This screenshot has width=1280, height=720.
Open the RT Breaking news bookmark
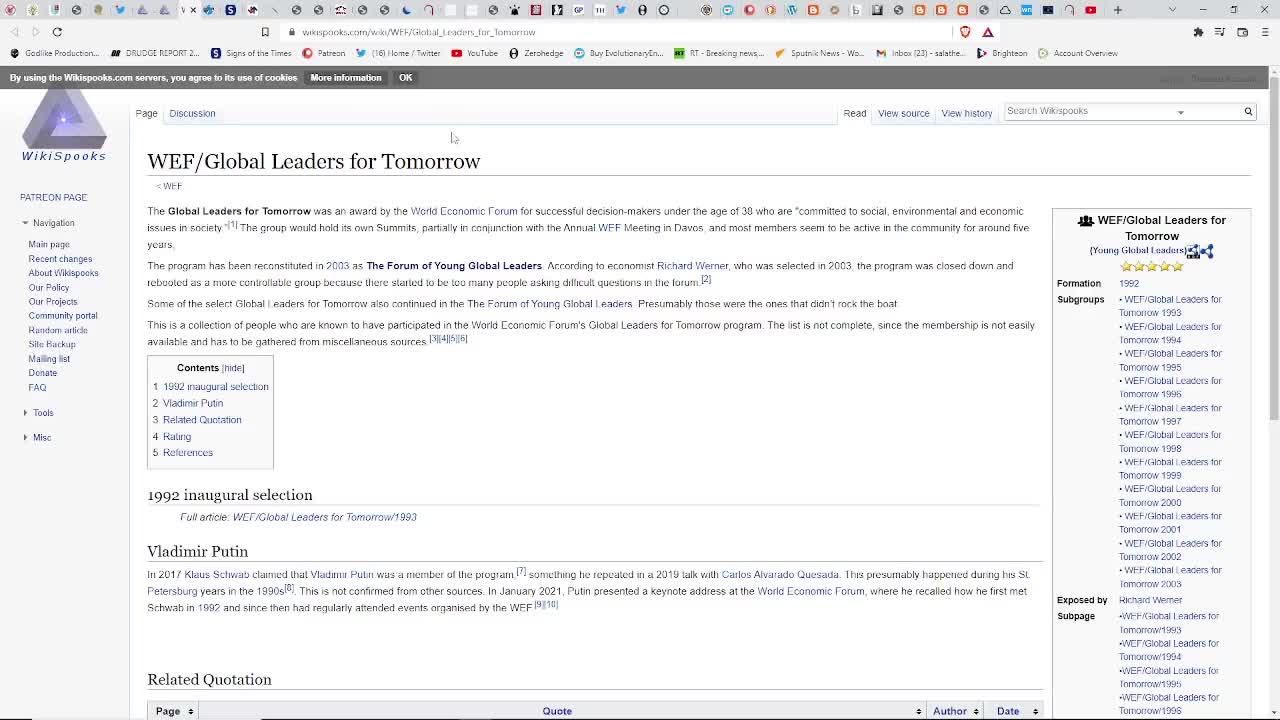pos(719,53)
